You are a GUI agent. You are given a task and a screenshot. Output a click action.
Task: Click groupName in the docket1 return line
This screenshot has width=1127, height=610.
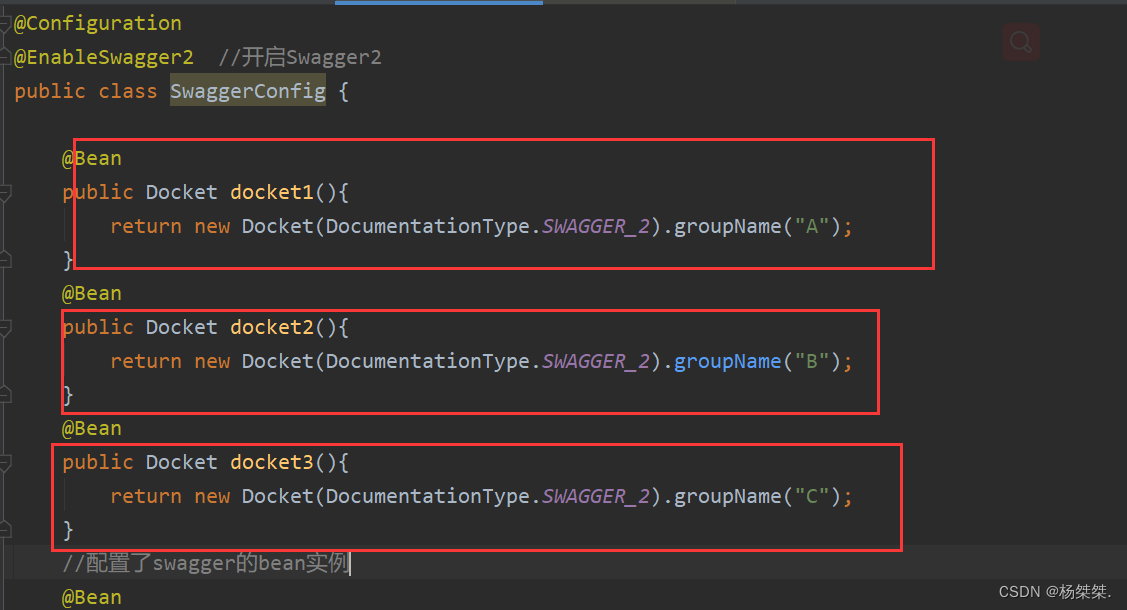coord(727,226)
